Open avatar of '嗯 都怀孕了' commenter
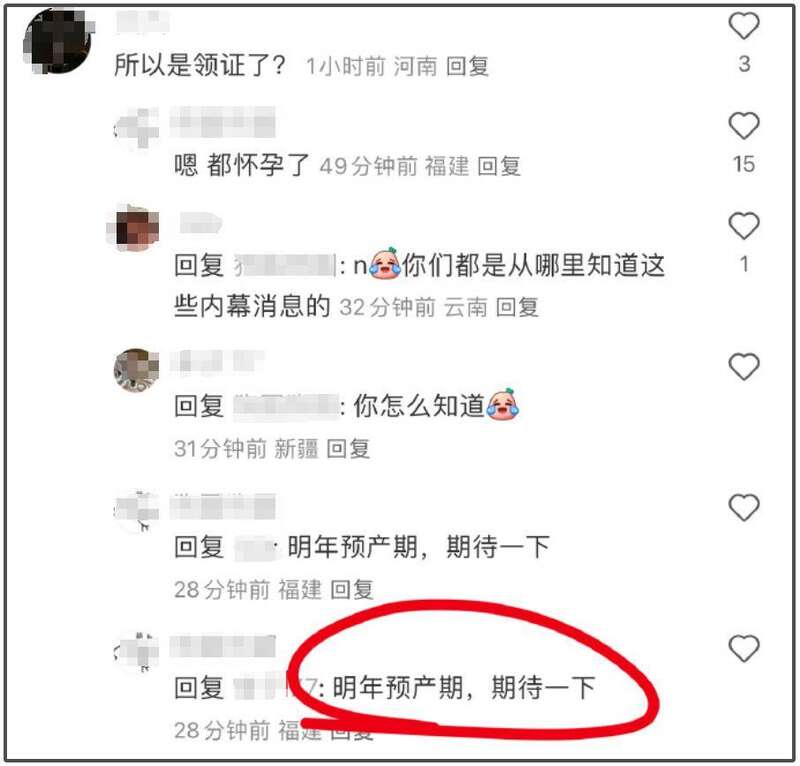The width and height of the screenshot is (800, 766). (x=136, y=128)
